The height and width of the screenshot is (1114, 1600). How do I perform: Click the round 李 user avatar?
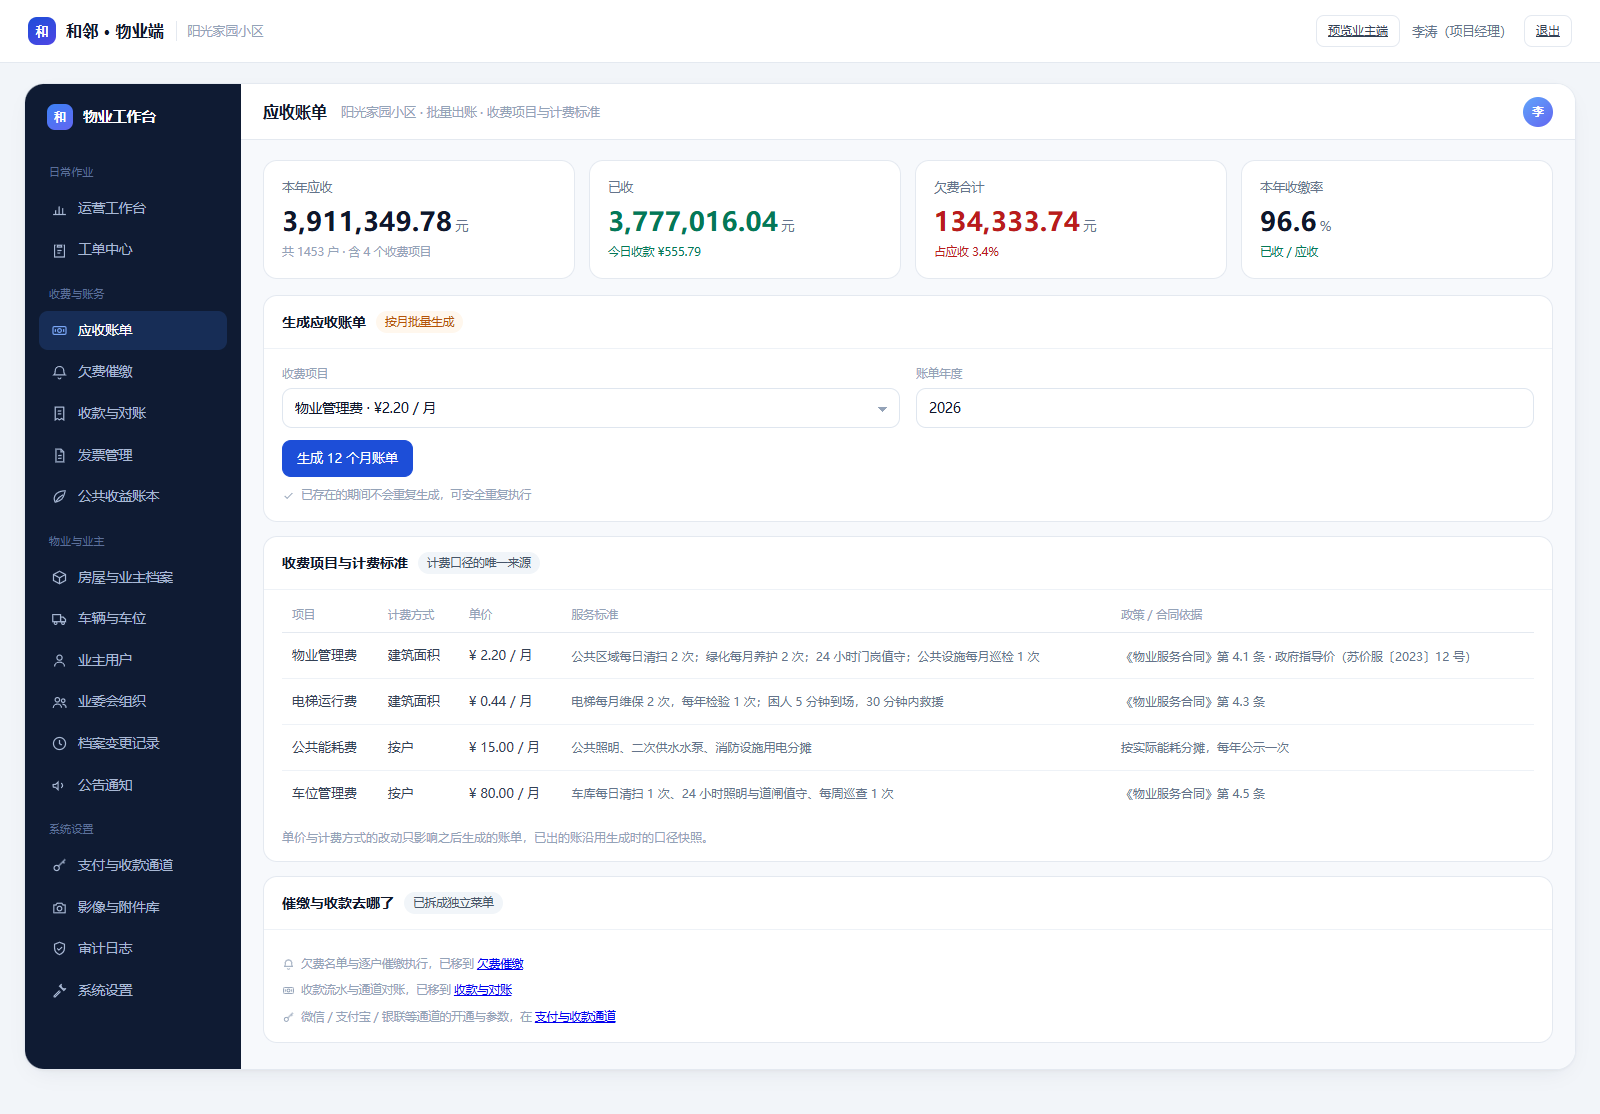pyautogui.click(x=1538, y=112)
